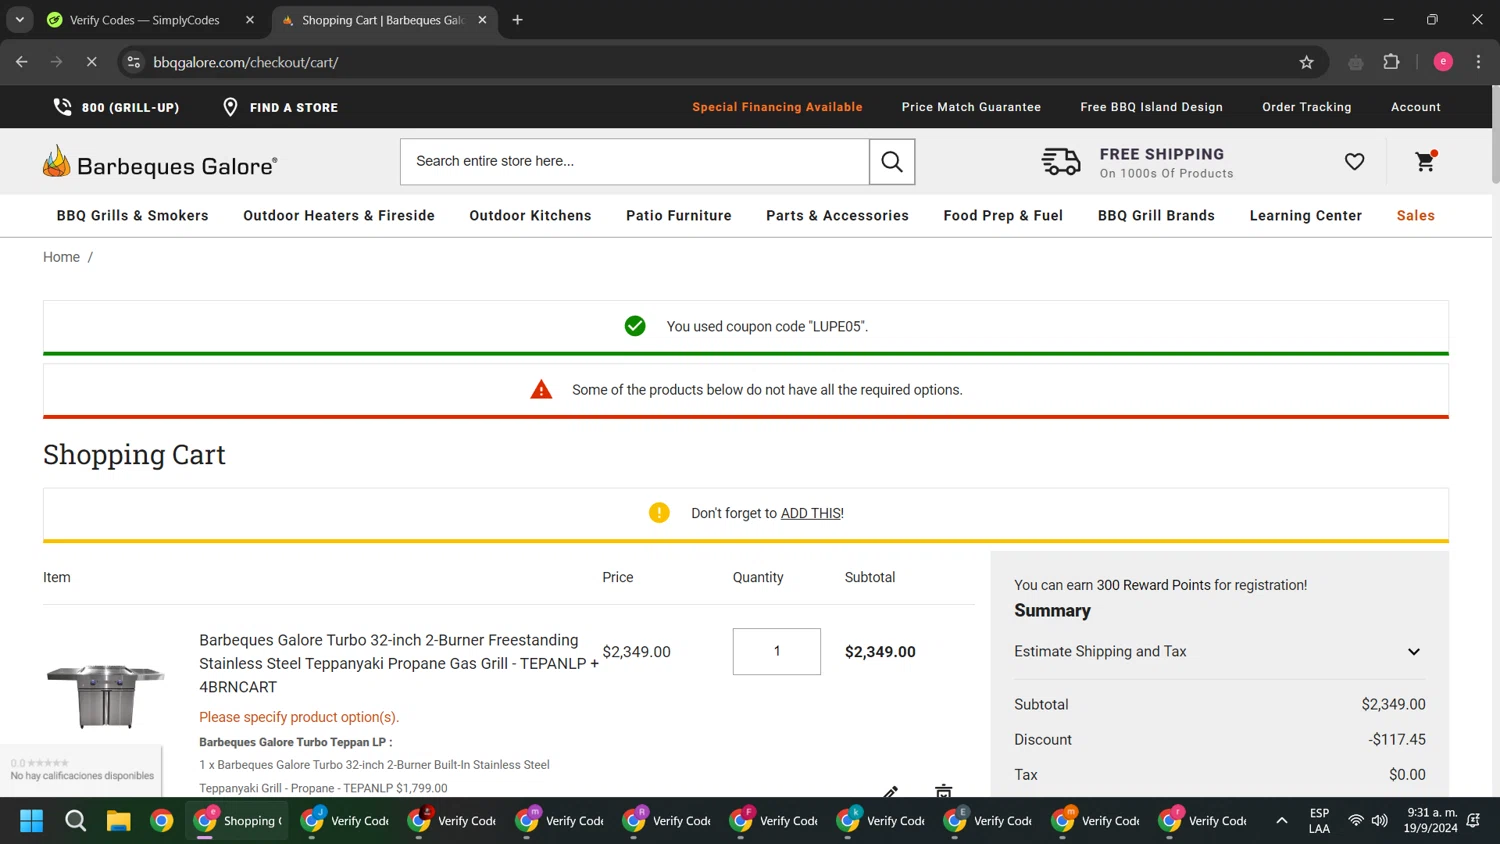Click the map pin Find a Store icon

230,107
